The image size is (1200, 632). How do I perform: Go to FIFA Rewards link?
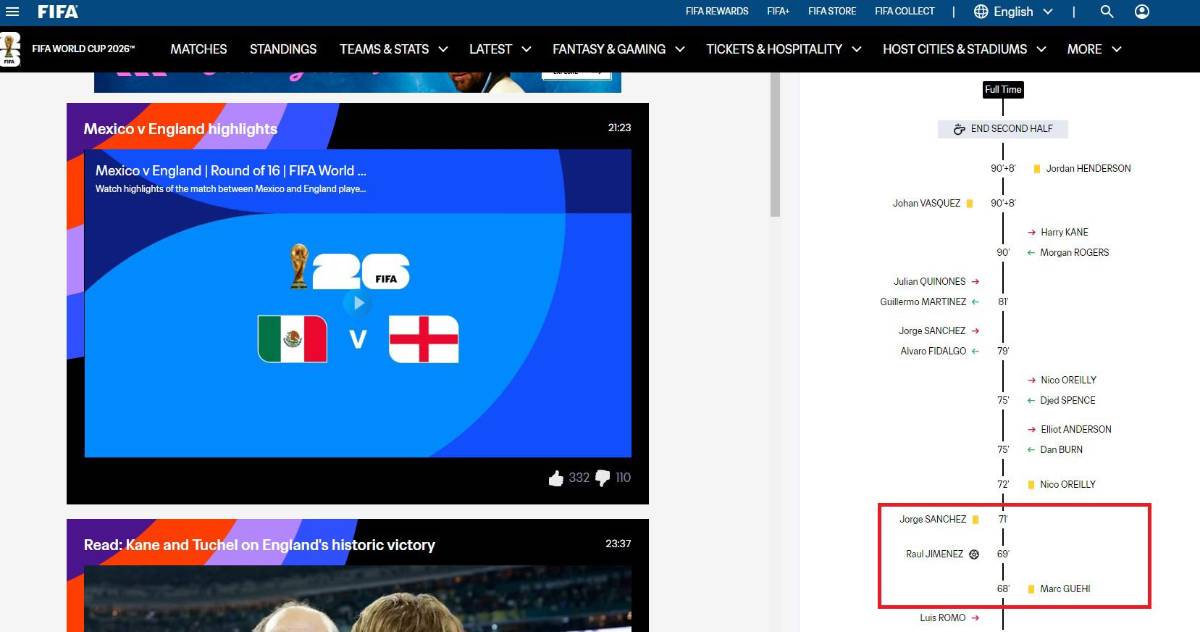717,12
